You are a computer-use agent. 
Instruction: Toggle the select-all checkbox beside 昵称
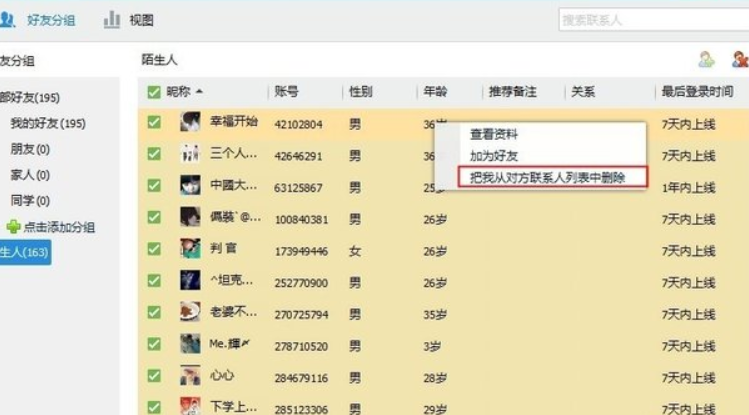(154, 92)
